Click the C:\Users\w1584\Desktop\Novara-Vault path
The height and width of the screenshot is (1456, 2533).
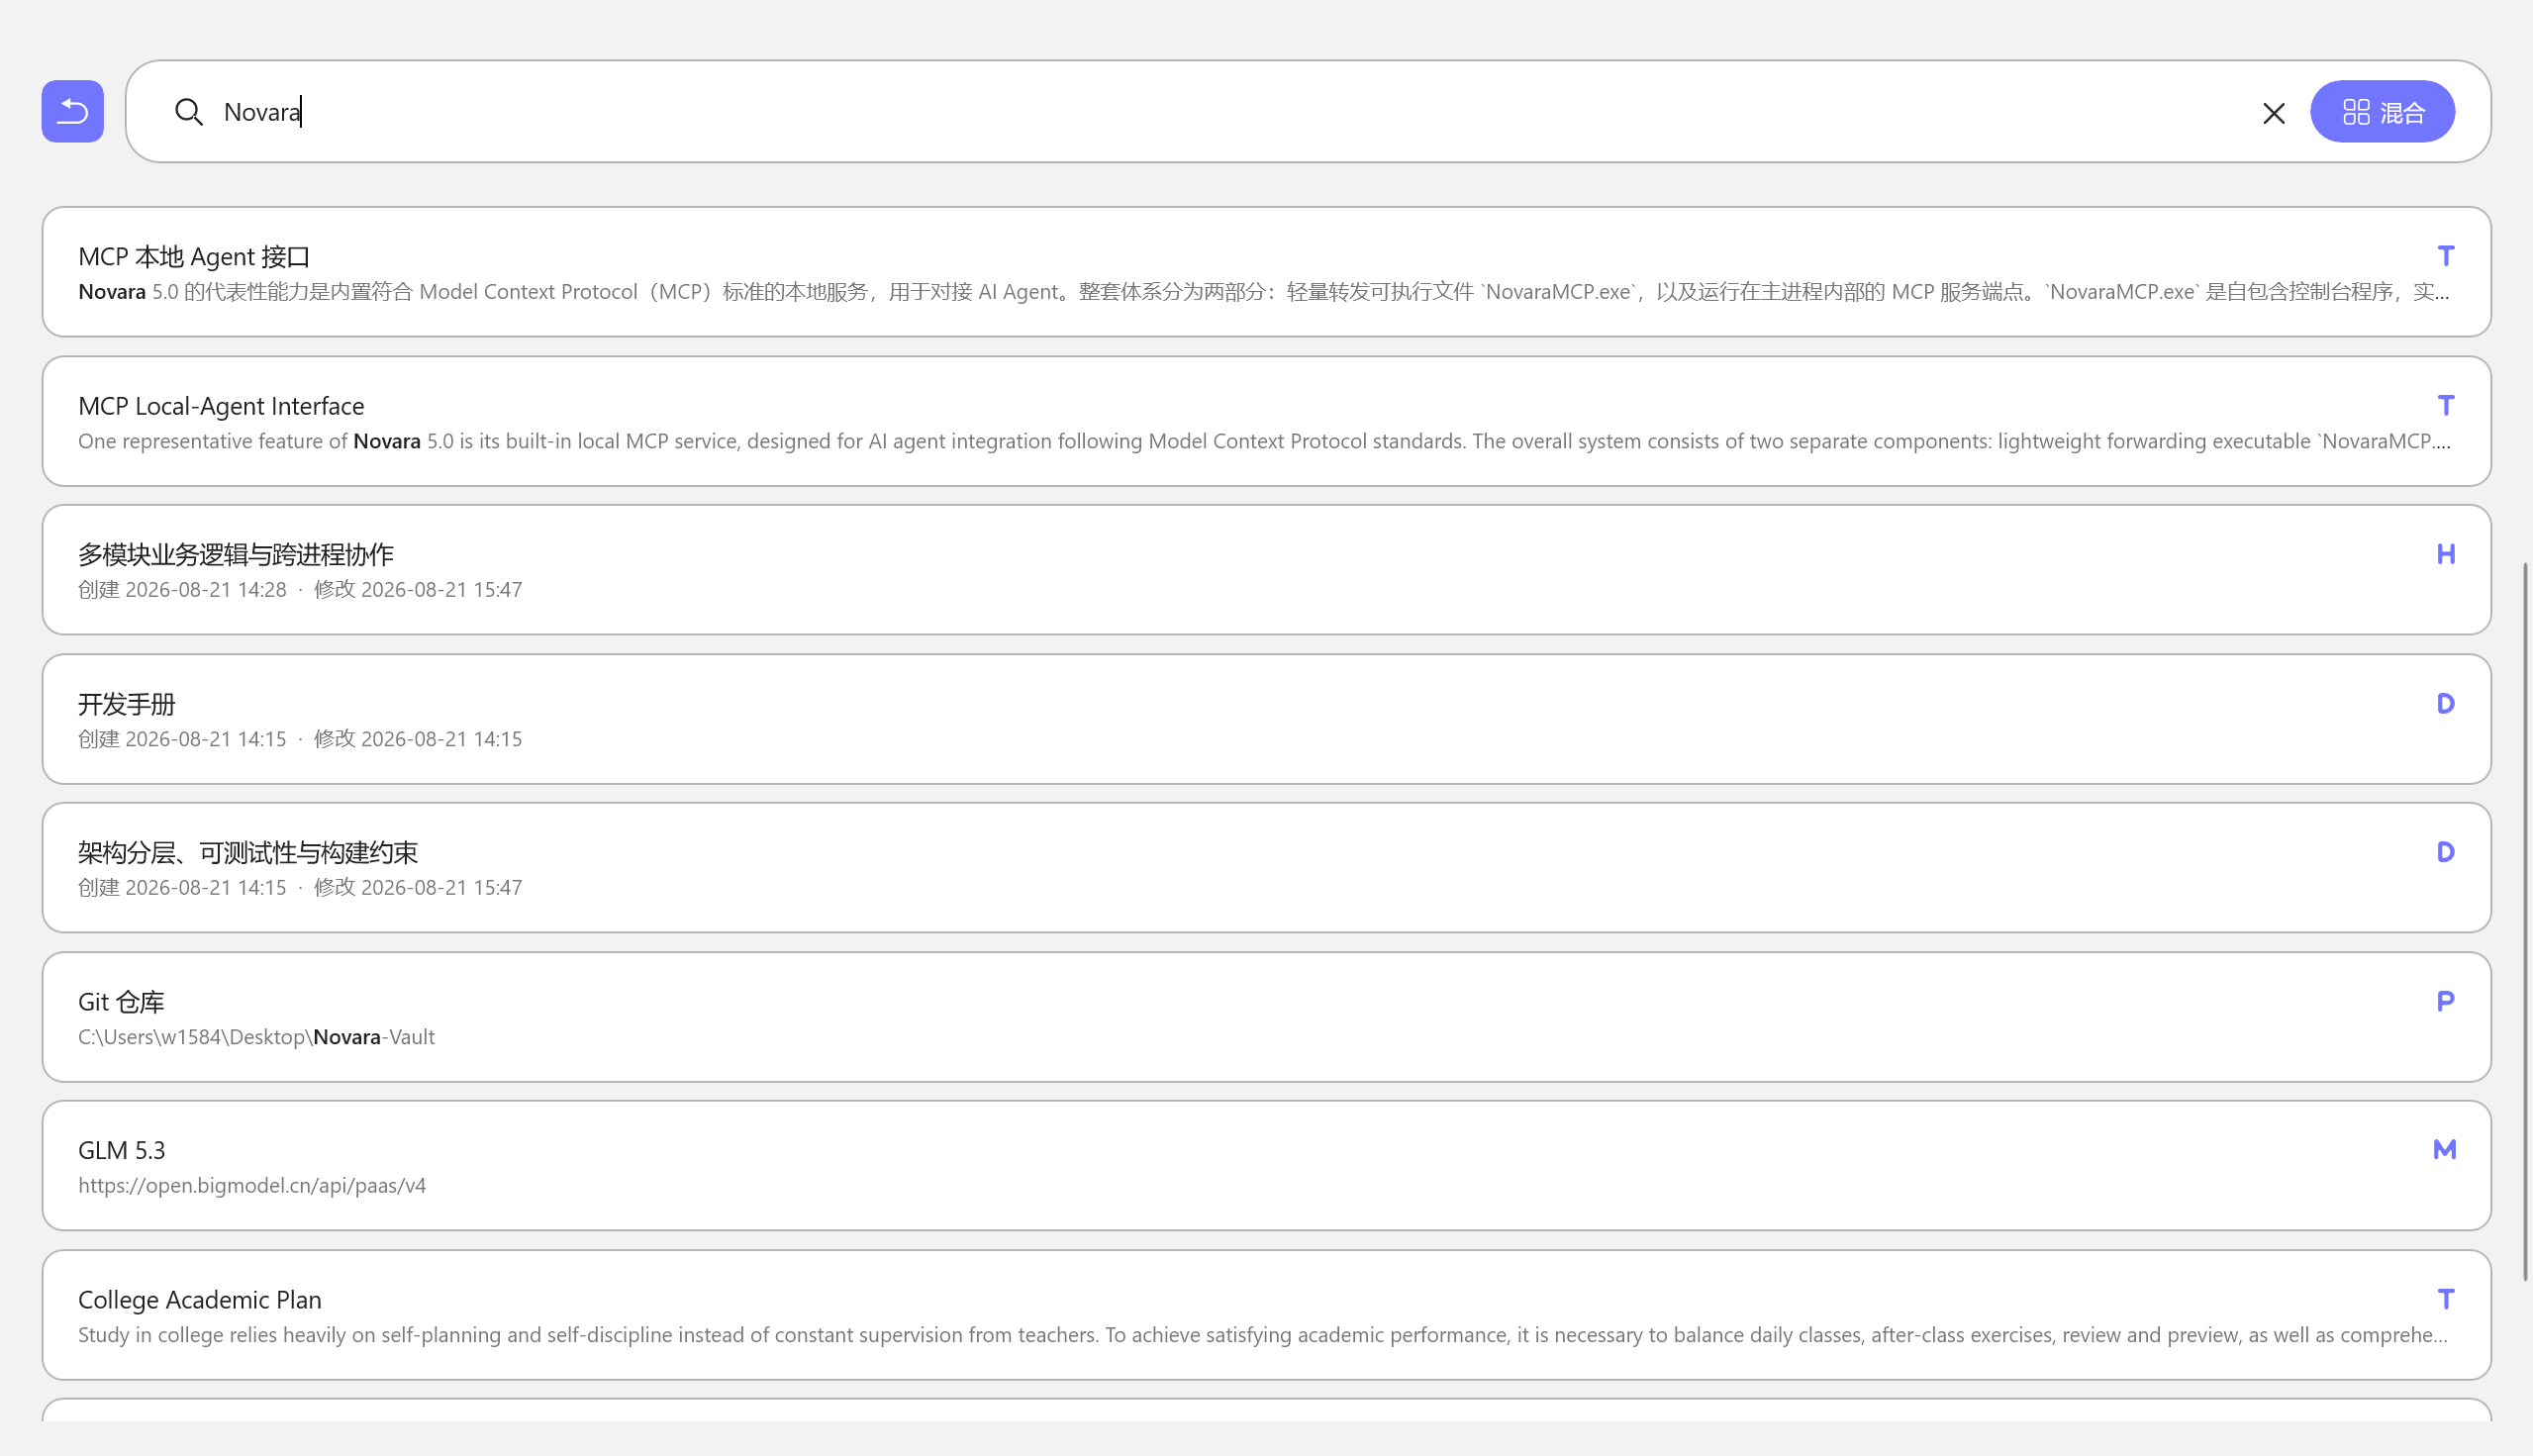coord(256,1037)
